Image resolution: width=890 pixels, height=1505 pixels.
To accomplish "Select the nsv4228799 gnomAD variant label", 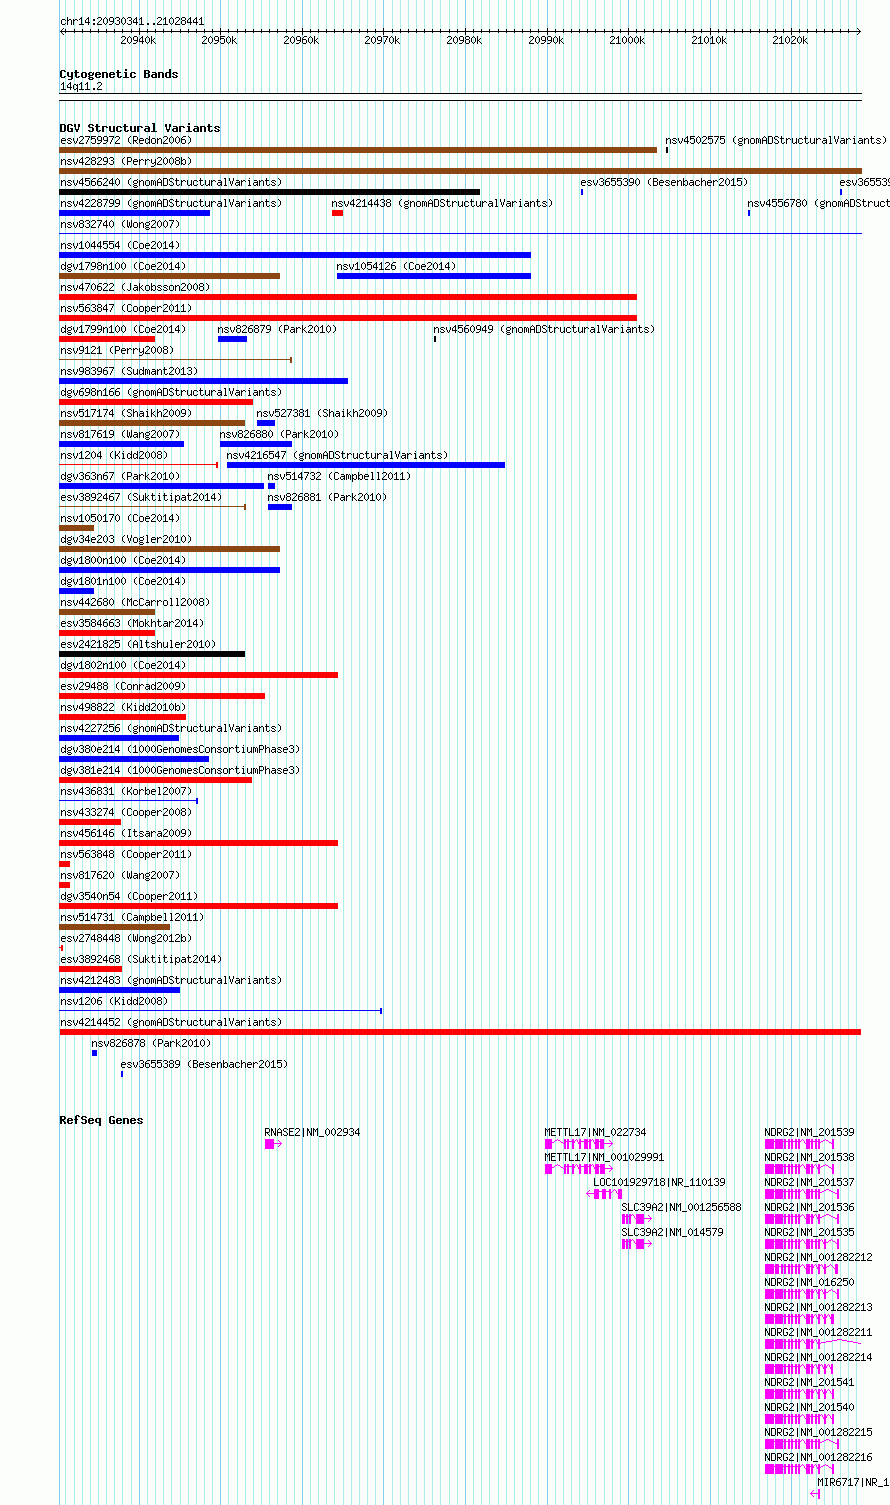I will pos(170,203).
